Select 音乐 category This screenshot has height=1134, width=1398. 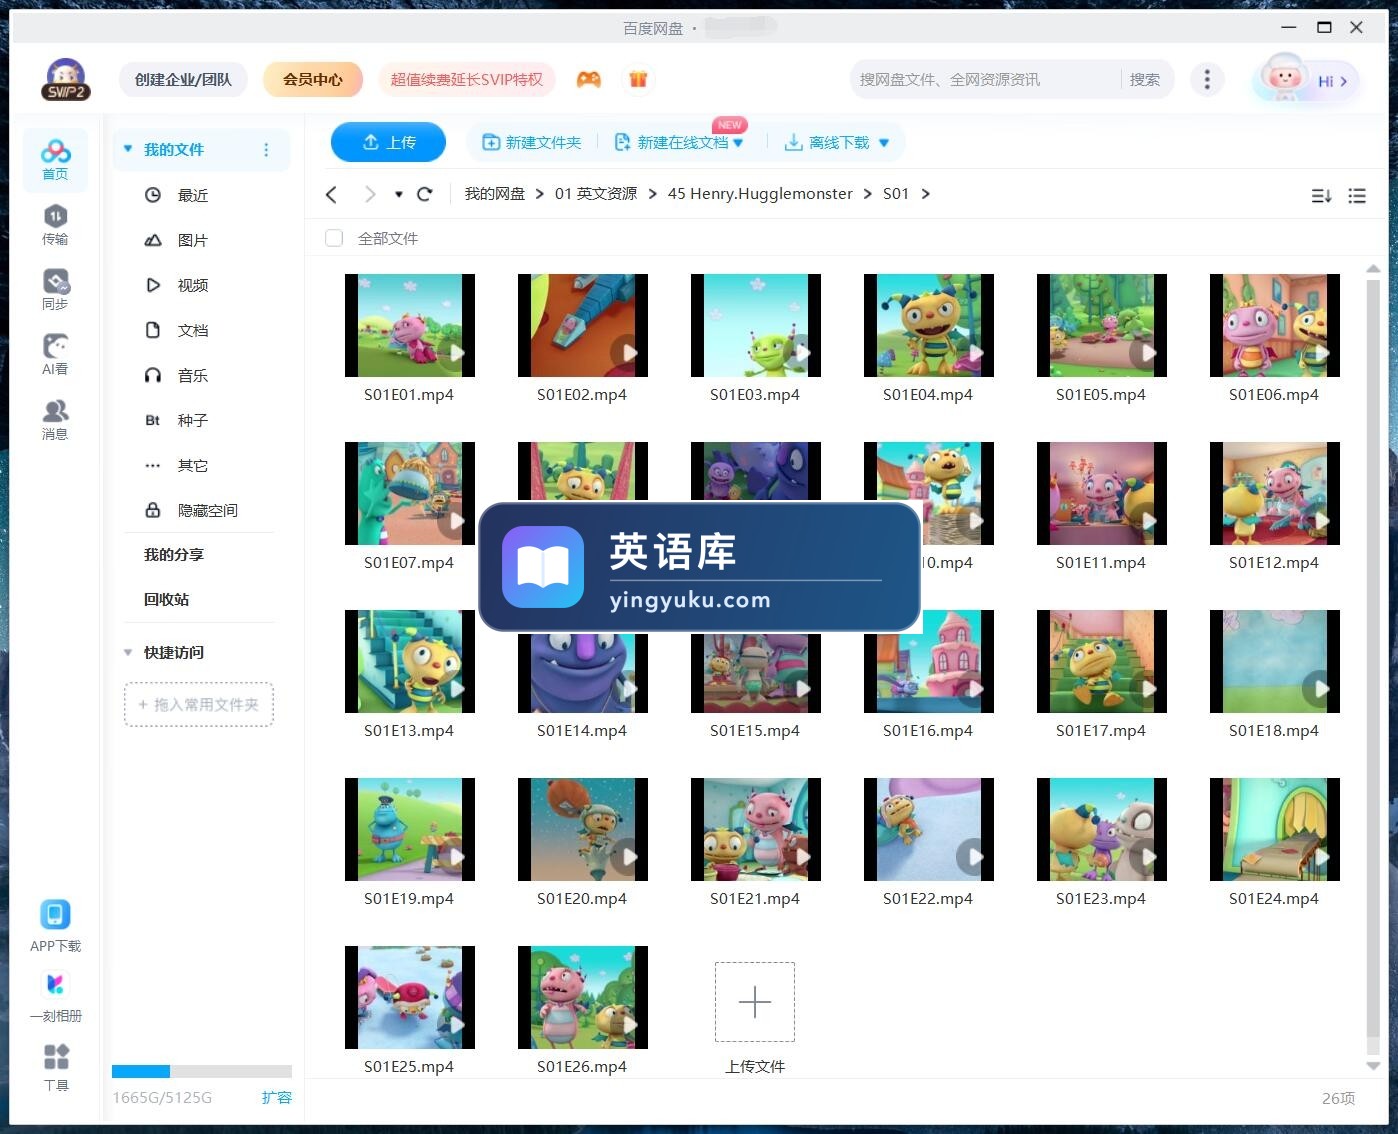click(x=193, y=375)
